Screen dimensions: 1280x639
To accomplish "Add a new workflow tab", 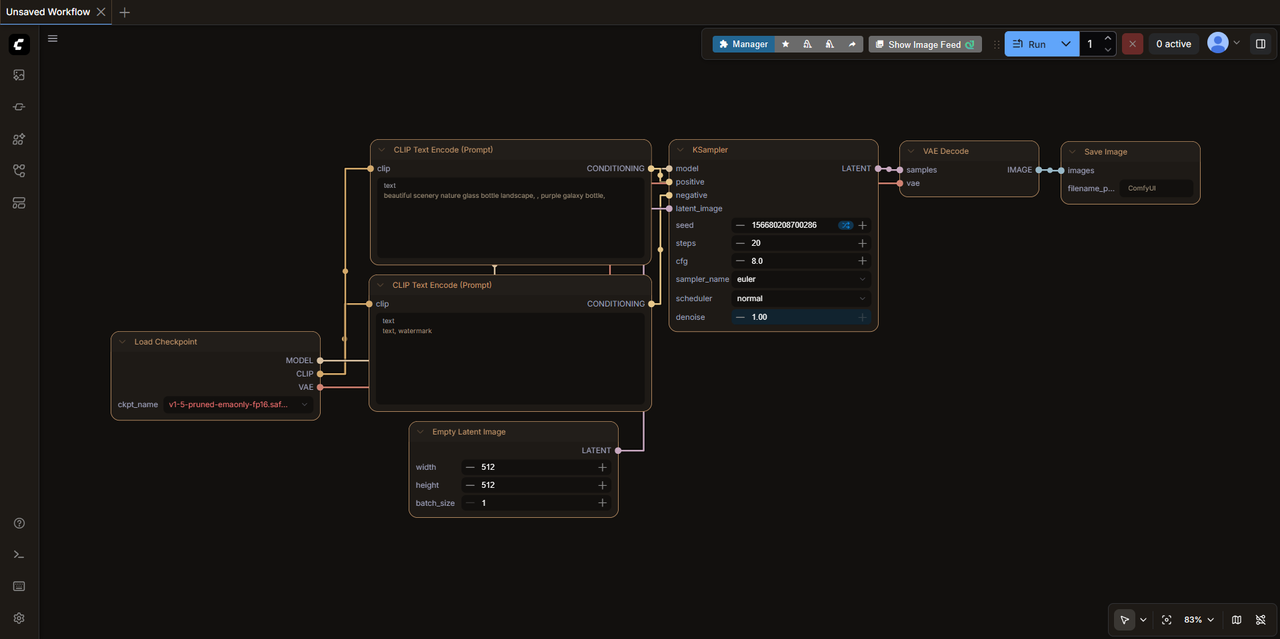I will pyautogui.click(x=124, y=12).
